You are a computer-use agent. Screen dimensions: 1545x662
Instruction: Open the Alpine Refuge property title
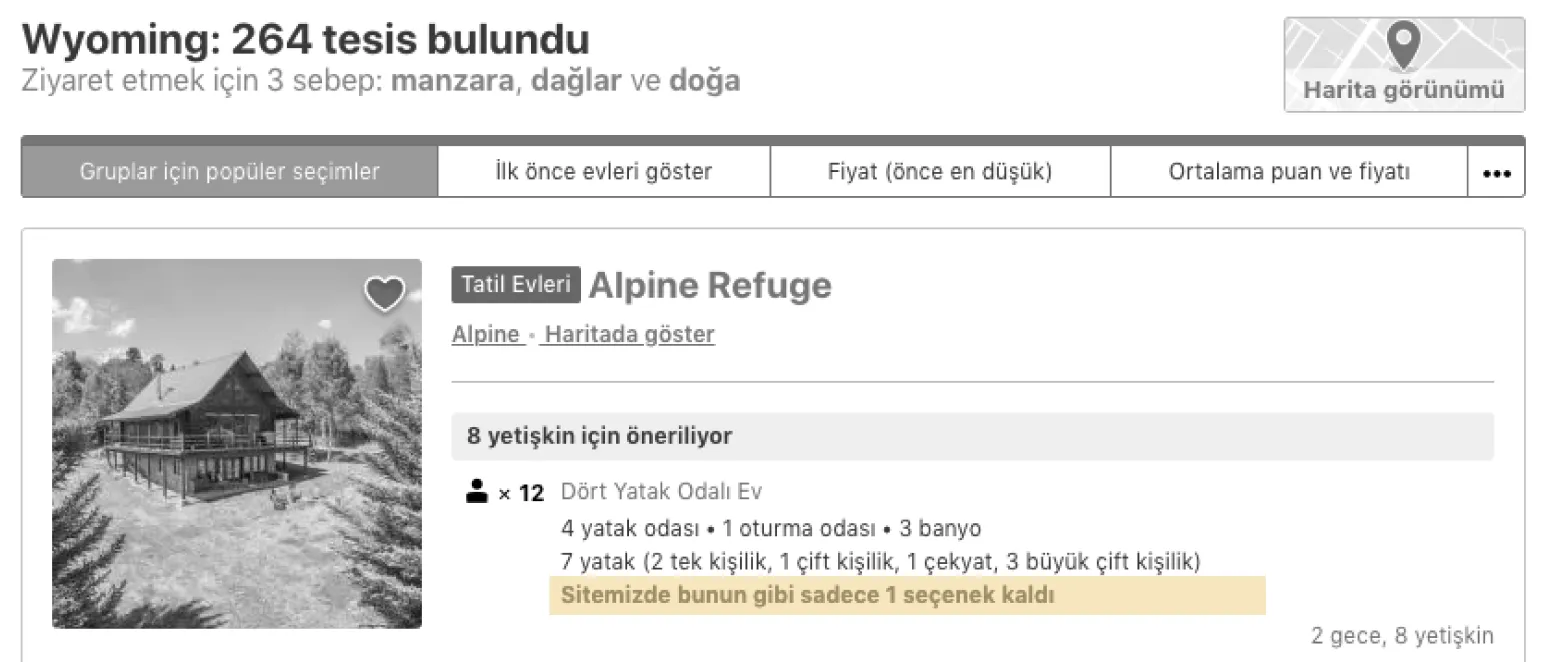(x=710, y=285)
